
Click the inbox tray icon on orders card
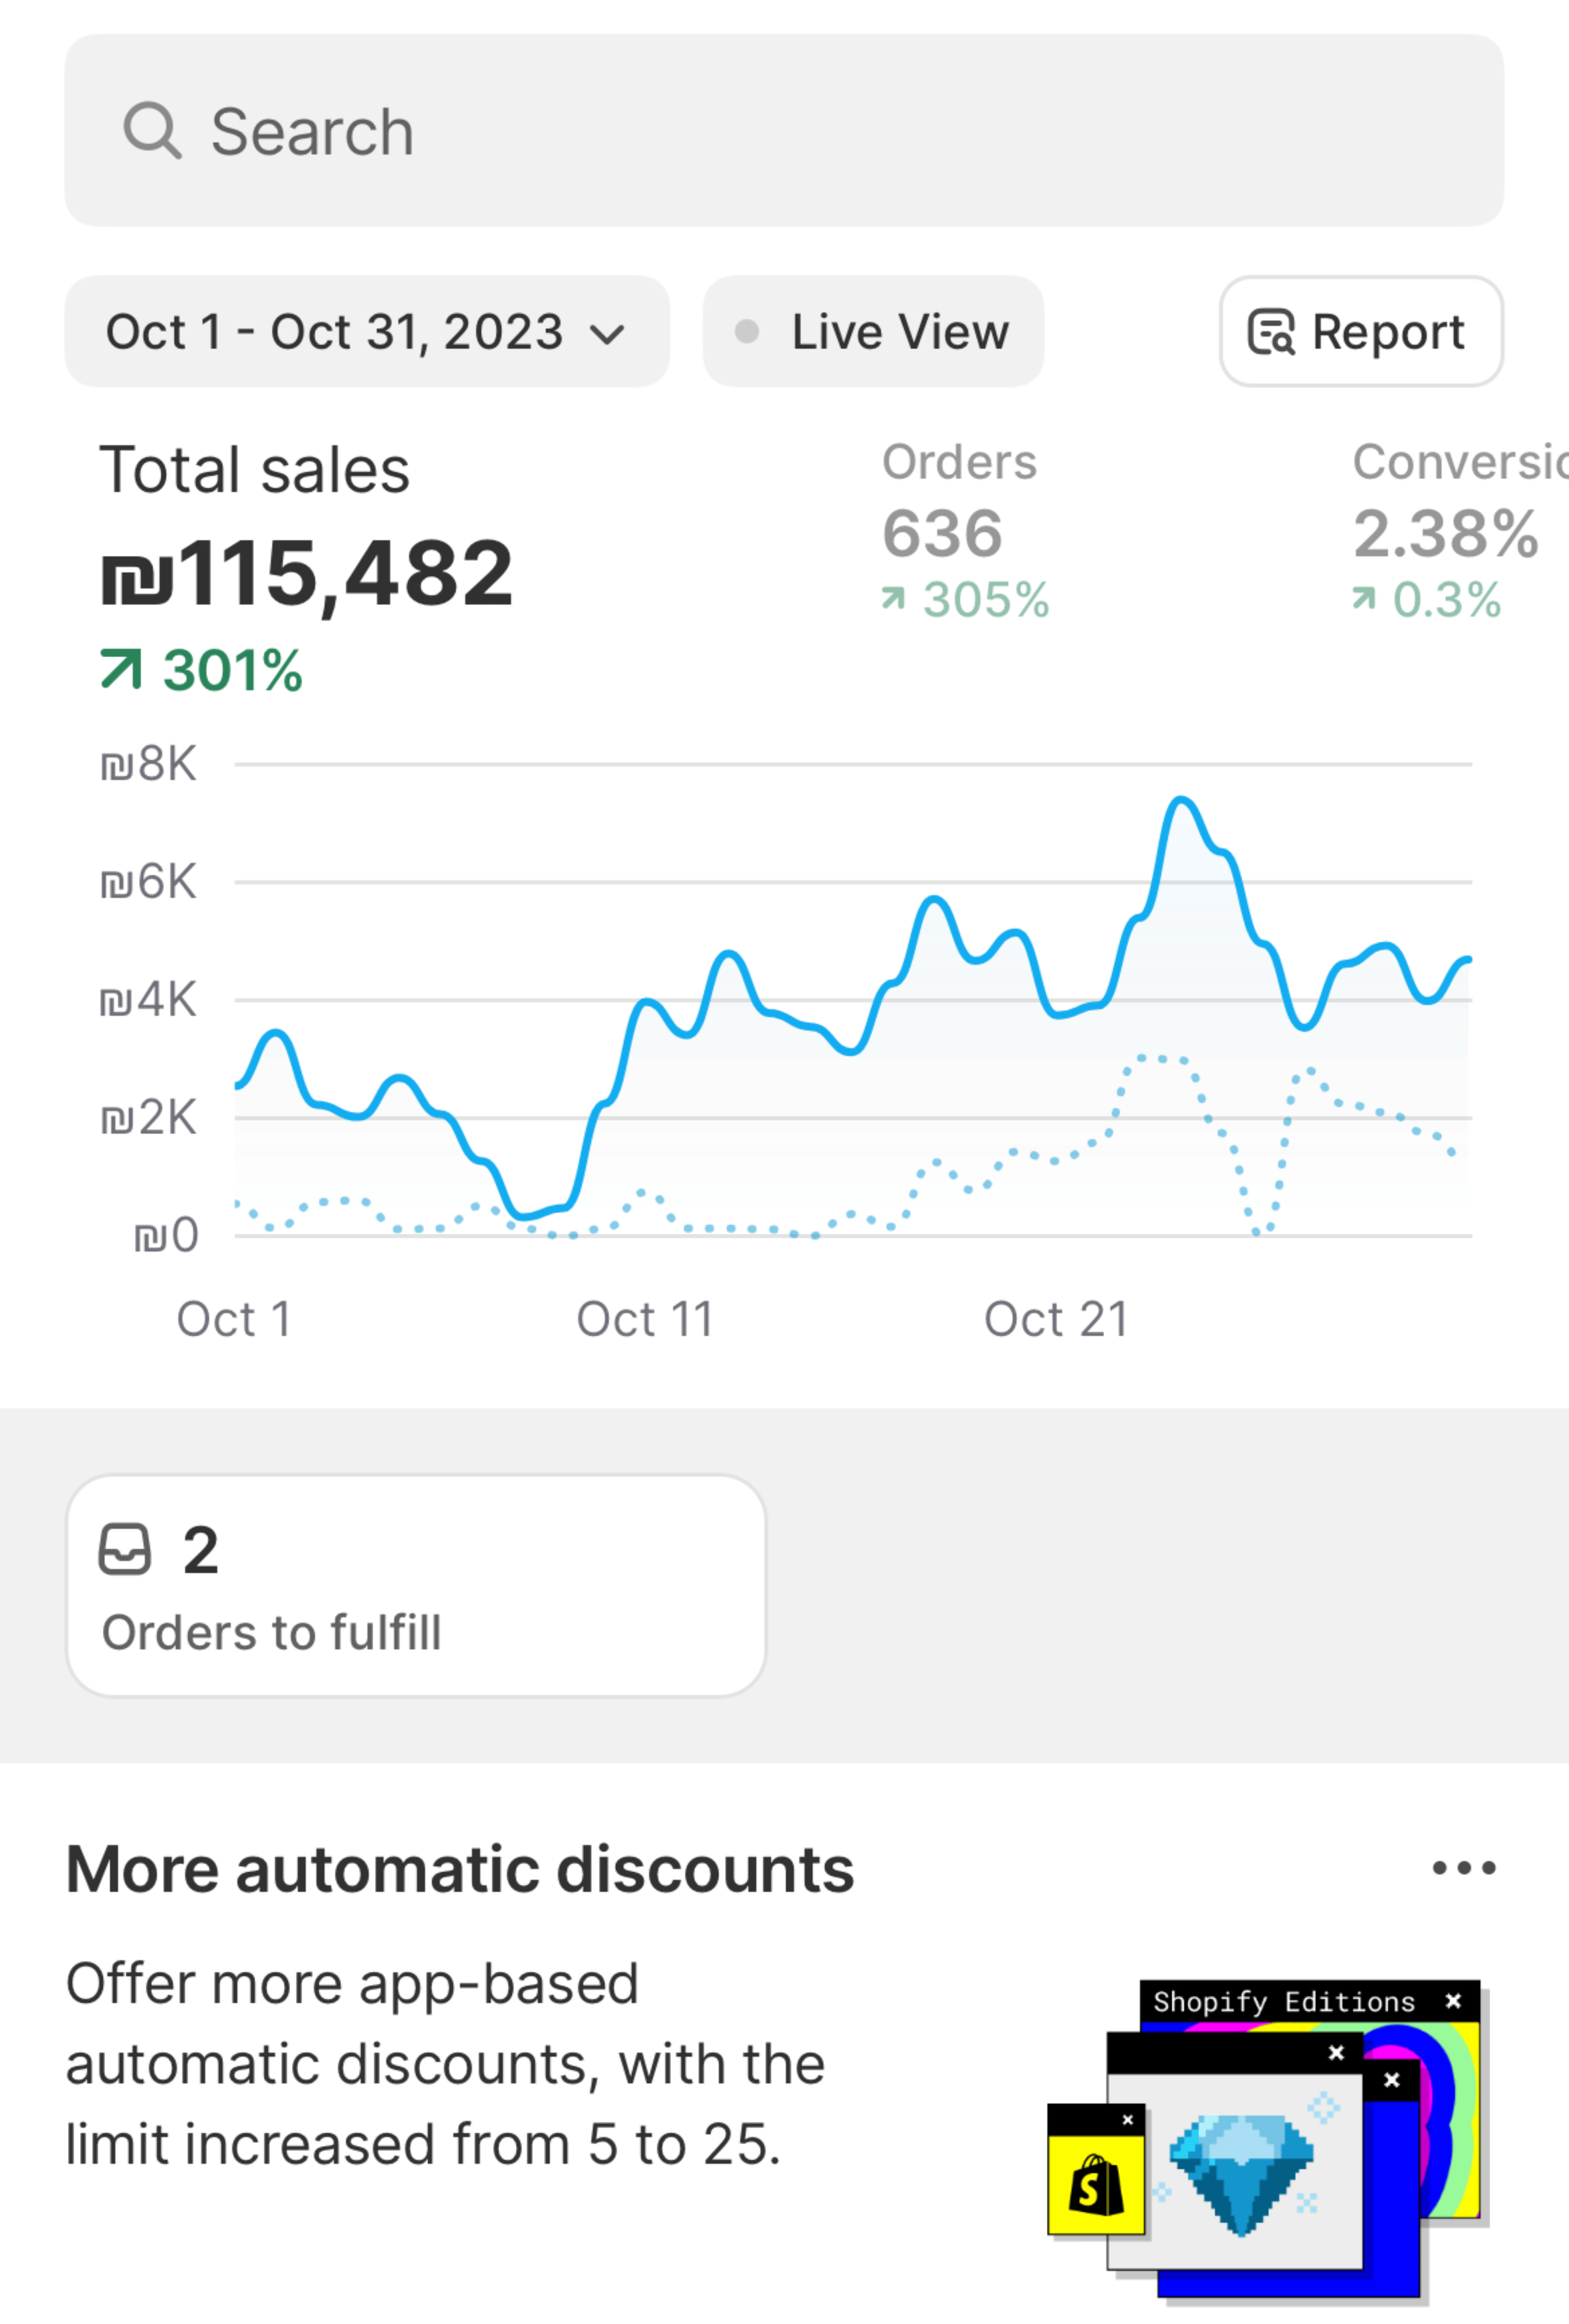click(125, 1550)
